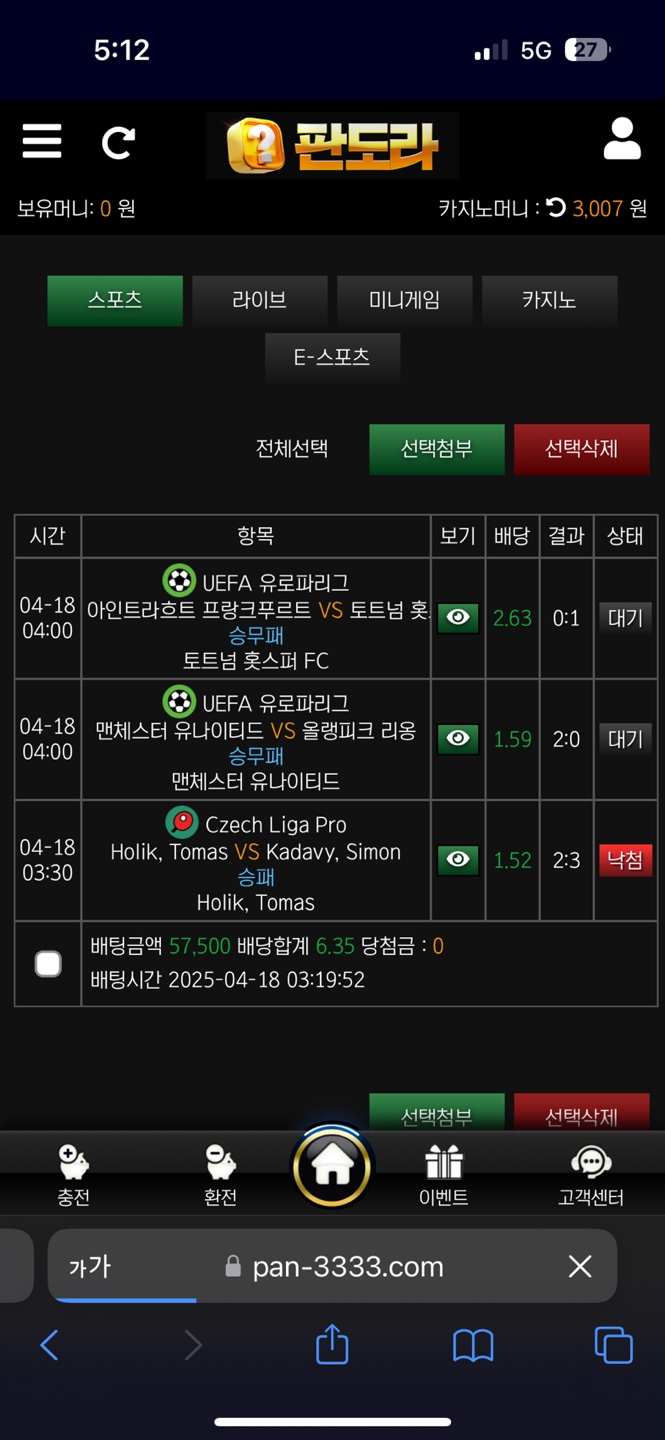
Task: Open the 충전 piggy bank icon
Action: 73,1162
